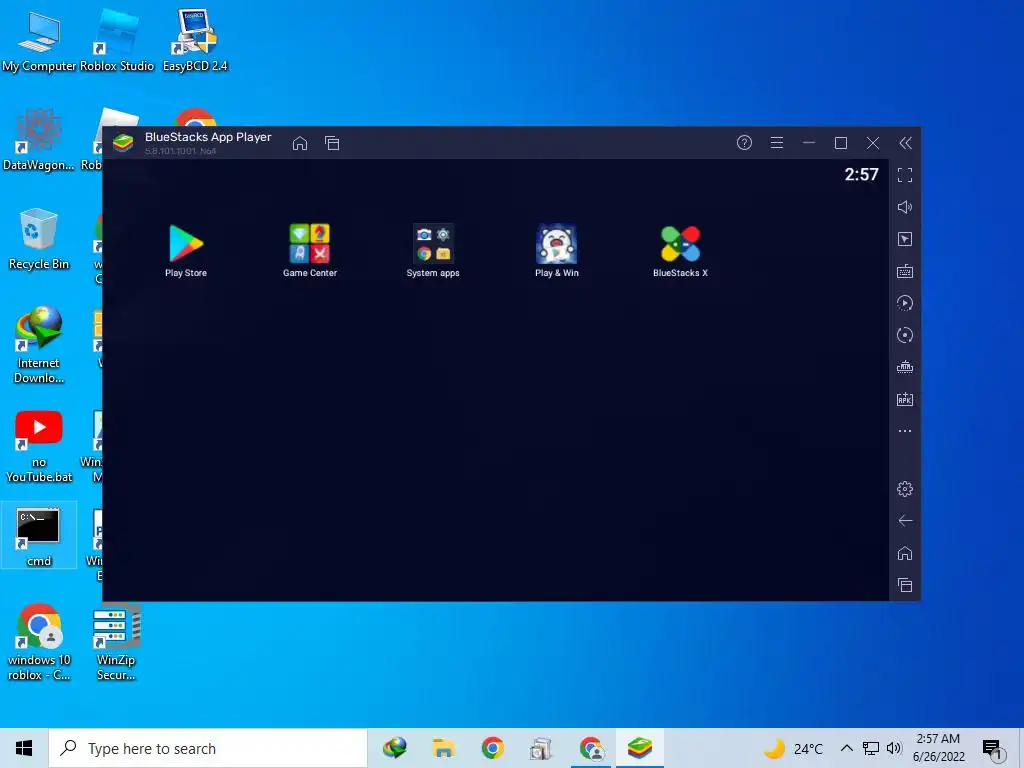Select EasyBCD 2.4 desktop shortcut
Viewport: 1024px width, 768px height.
tap(195, 41)
